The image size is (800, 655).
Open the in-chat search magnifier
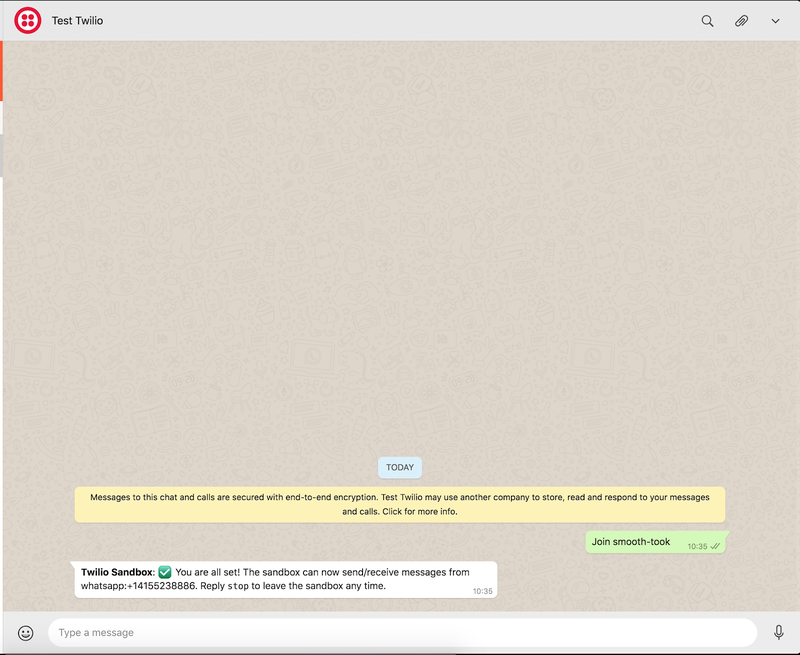point(707,19)
